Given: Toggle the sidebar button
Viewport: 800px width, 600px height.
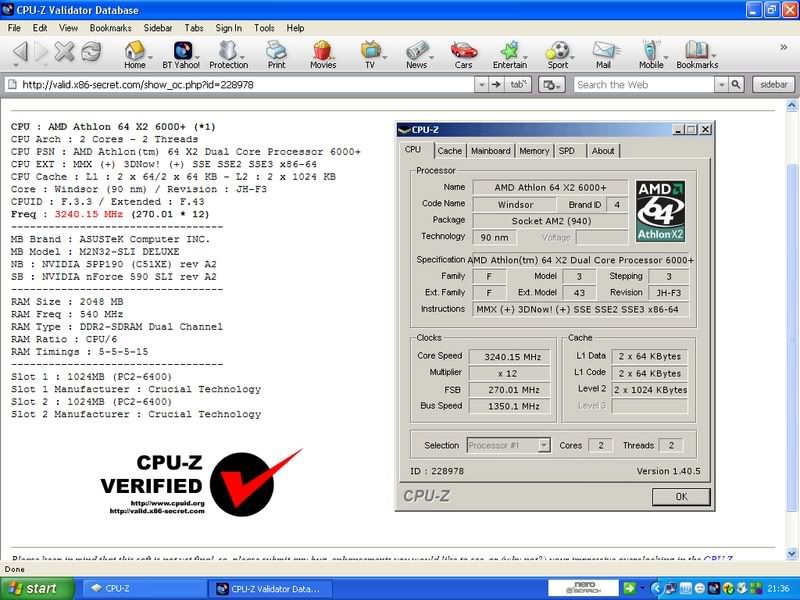Looking at the screenshot, I should pyautogui.click(x=773, y=84).
